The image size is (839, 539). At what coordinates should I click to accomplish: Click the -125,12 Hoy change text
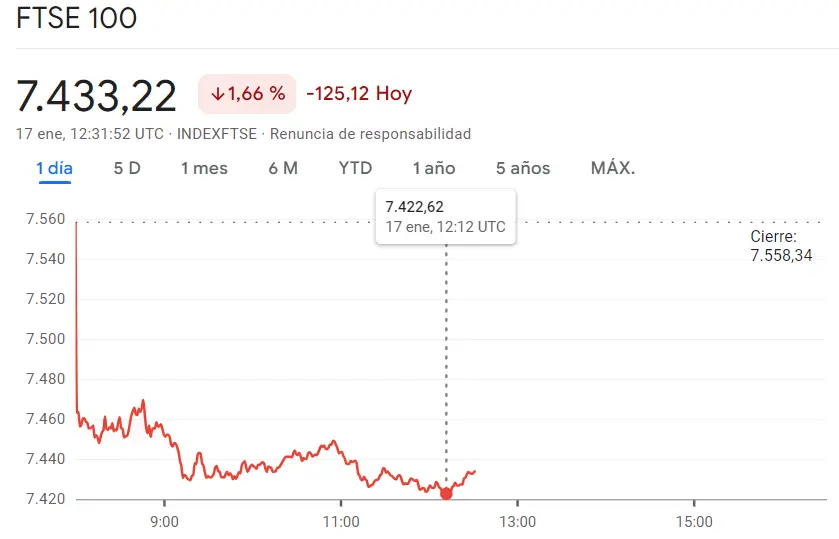point(359,94)
